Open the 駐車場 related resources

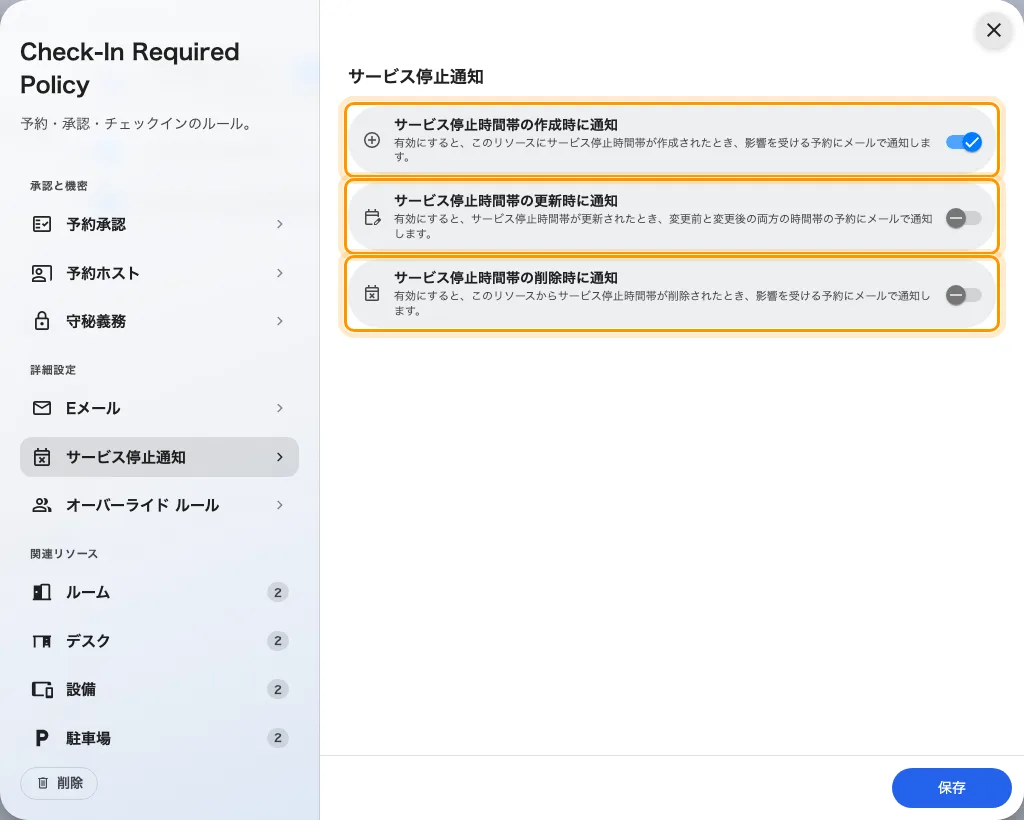tap(159, 738)
